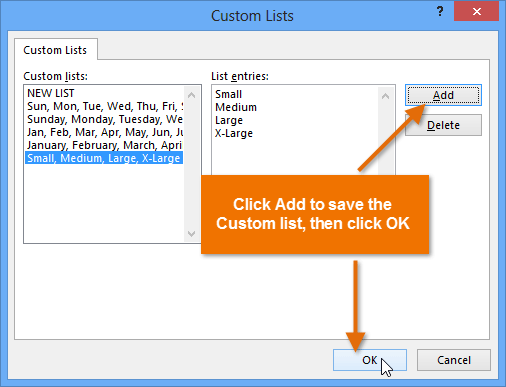
Task: Select the January, February, March list
Action: [x=104, y=145]
